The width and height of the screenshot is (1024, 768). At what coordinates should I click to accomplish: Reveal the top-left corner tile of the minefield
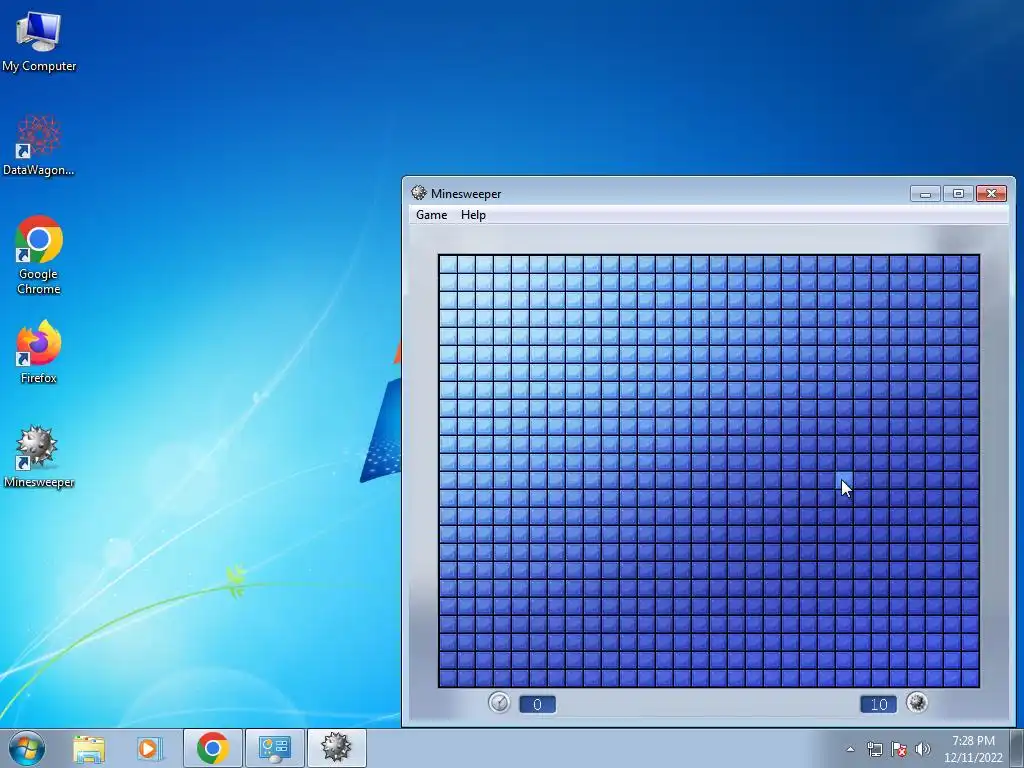click(x=448, y=264)
